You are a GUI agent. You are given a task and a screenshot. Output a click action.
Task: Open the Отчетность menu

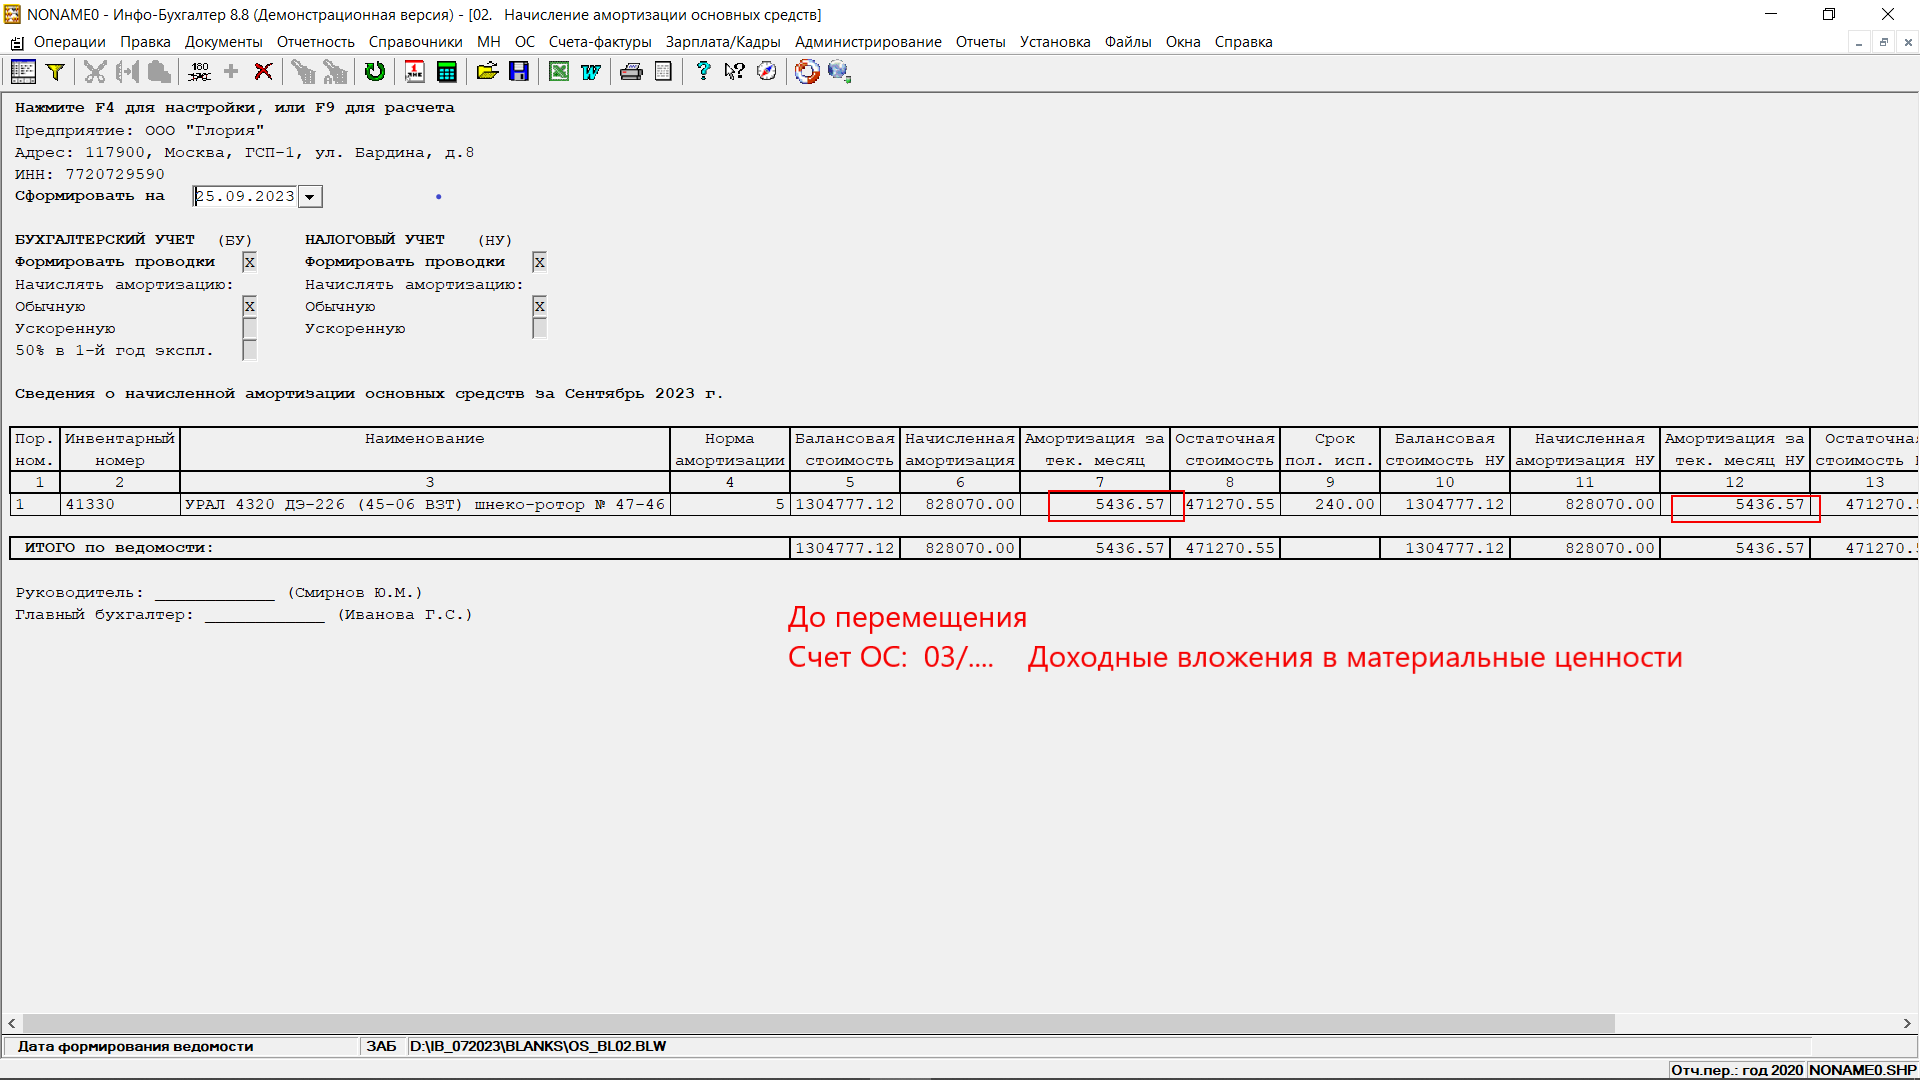click(x=315, y=42)
